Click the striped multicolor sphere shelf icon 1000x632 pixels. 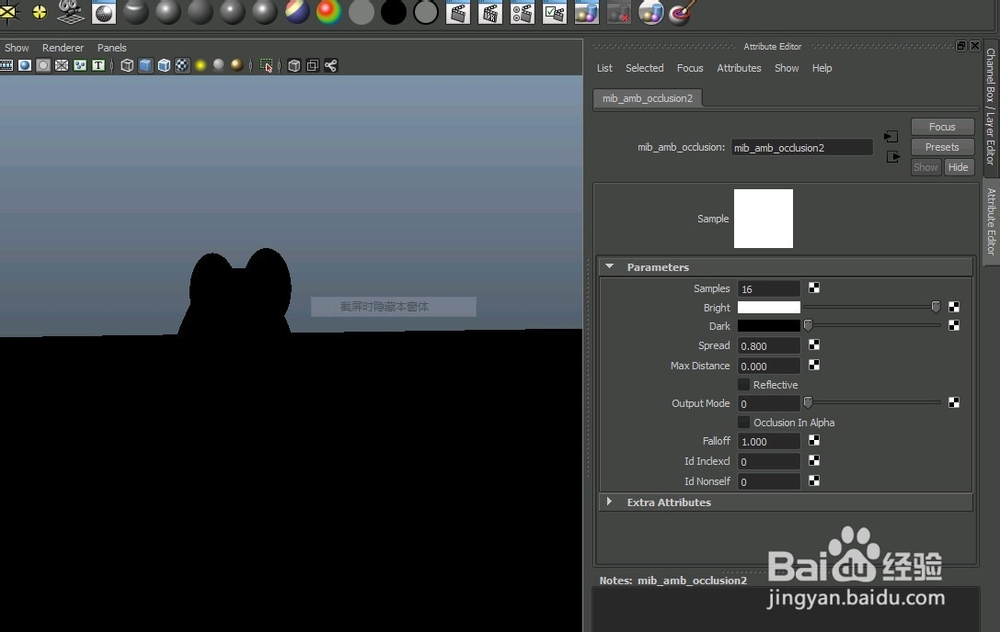(297, 12)
